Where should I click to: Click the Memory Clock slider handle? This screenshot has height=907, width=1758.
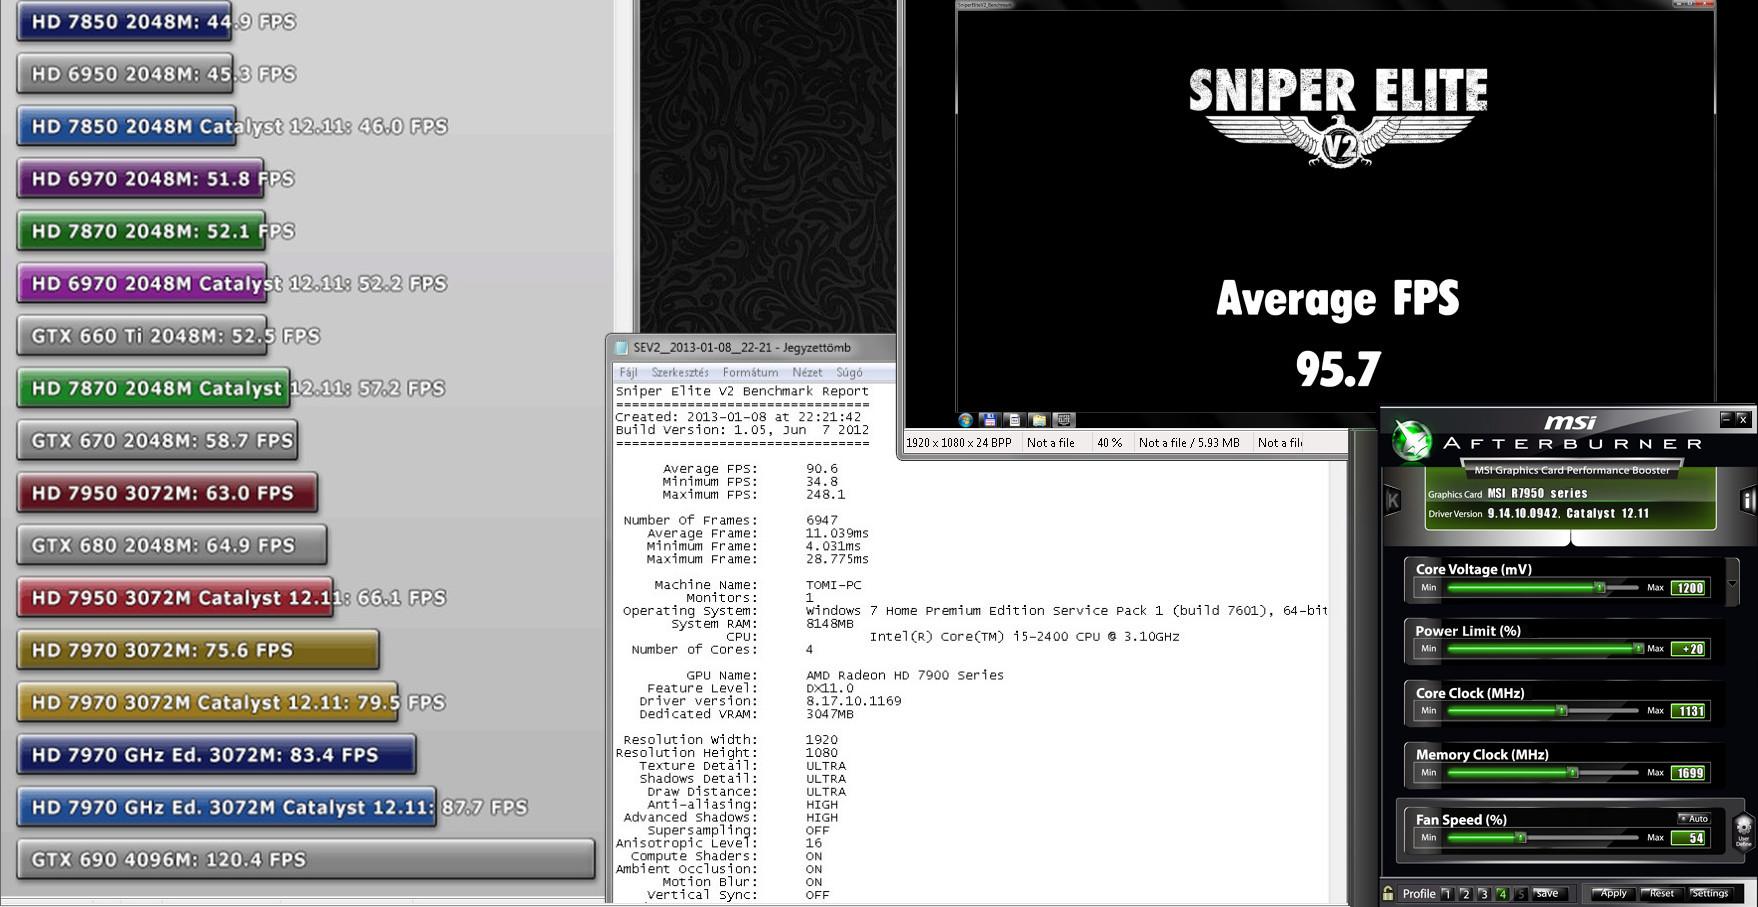[x=1572, y=773]
